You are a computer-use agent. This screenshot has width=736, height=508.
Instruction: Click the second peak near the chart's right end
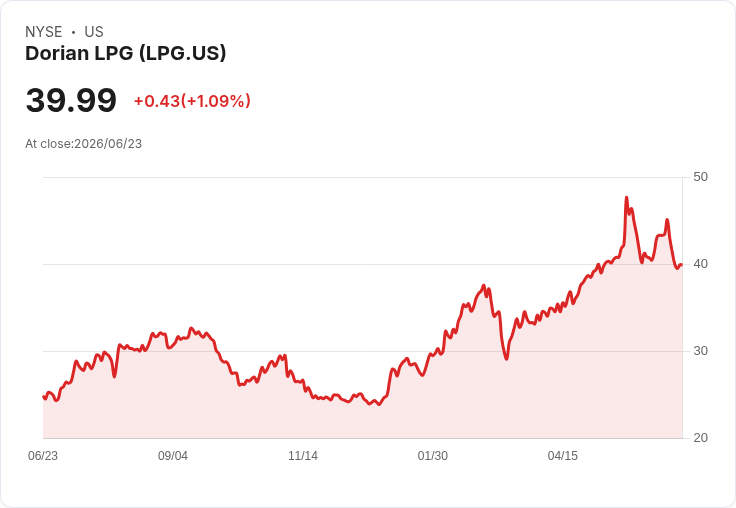pyautogui.click(x=667, y=220)
